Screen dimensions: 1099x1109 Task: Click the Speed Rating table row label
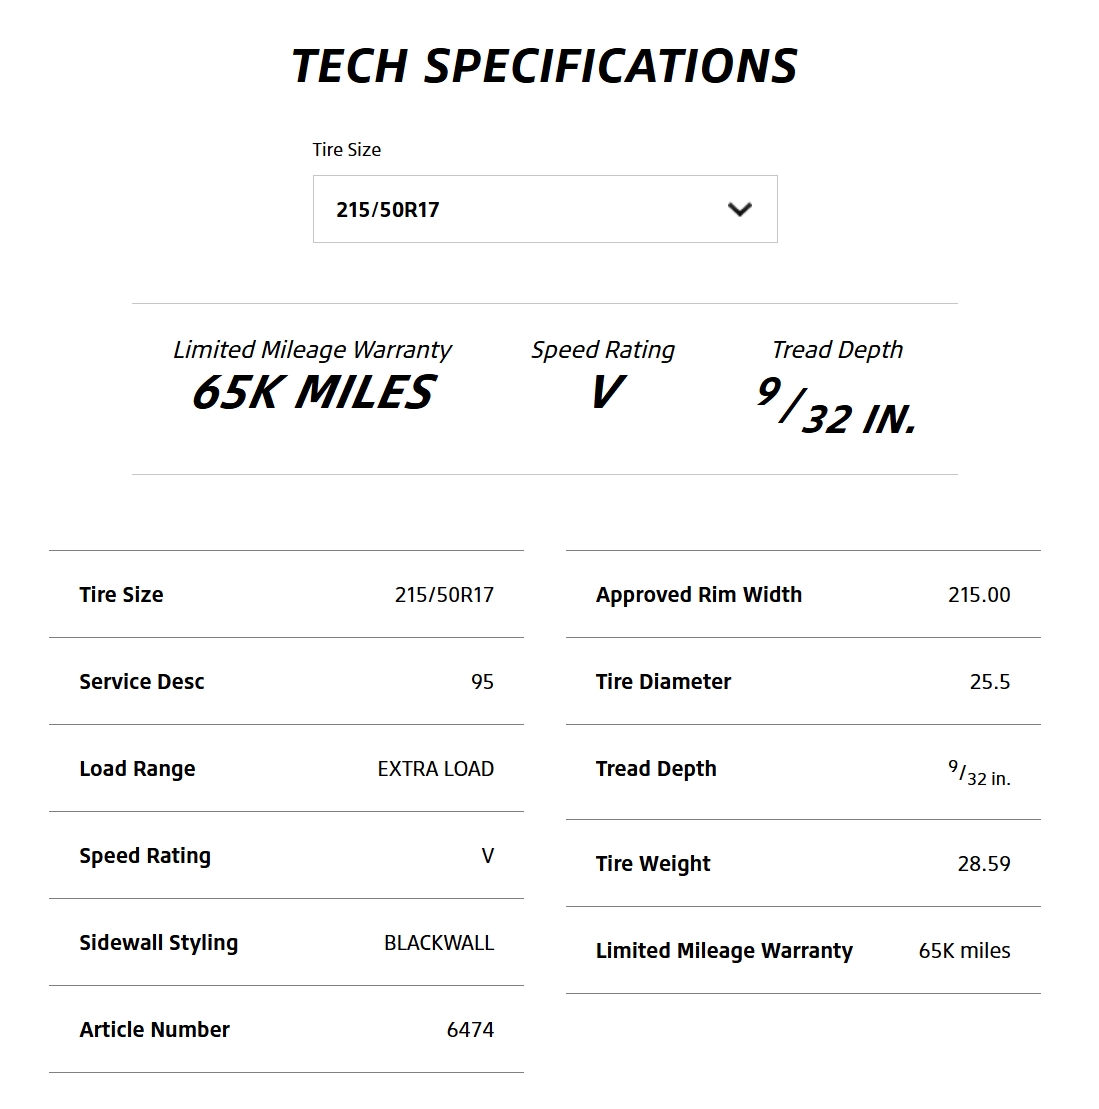(145, 856)
